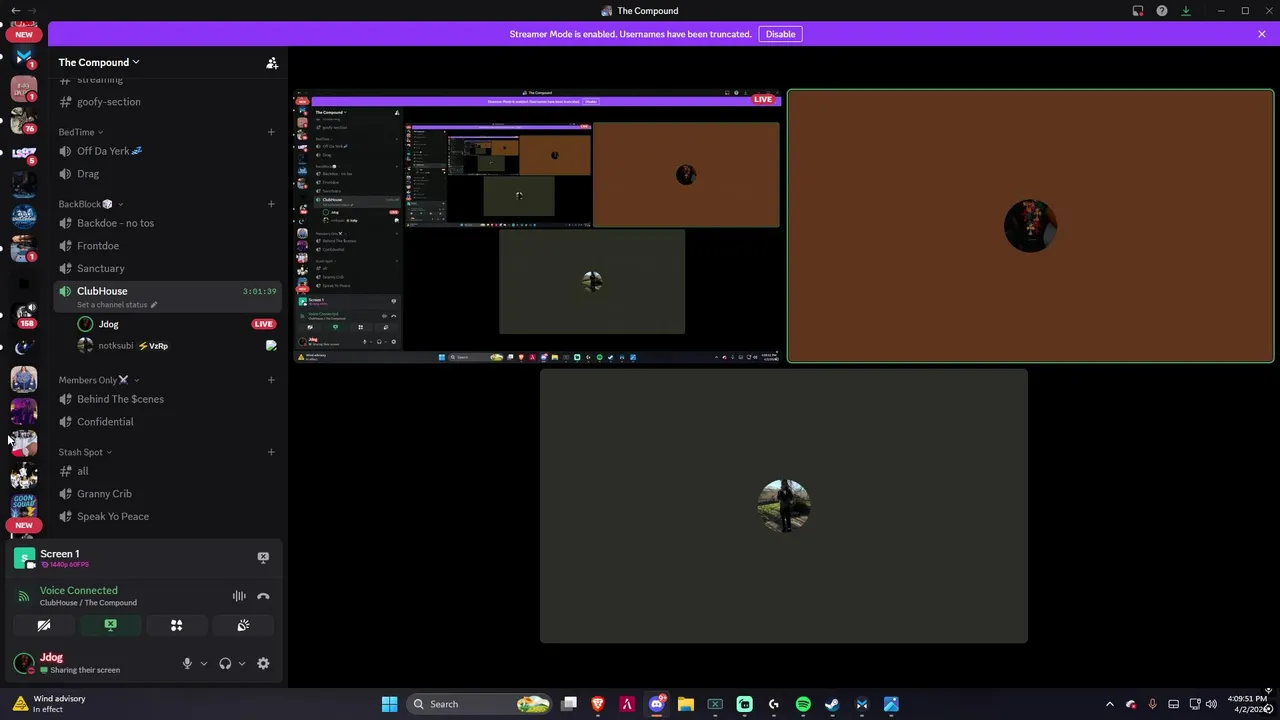Add a channel to Members Only

pyautogui.click(x=271, y=380)
